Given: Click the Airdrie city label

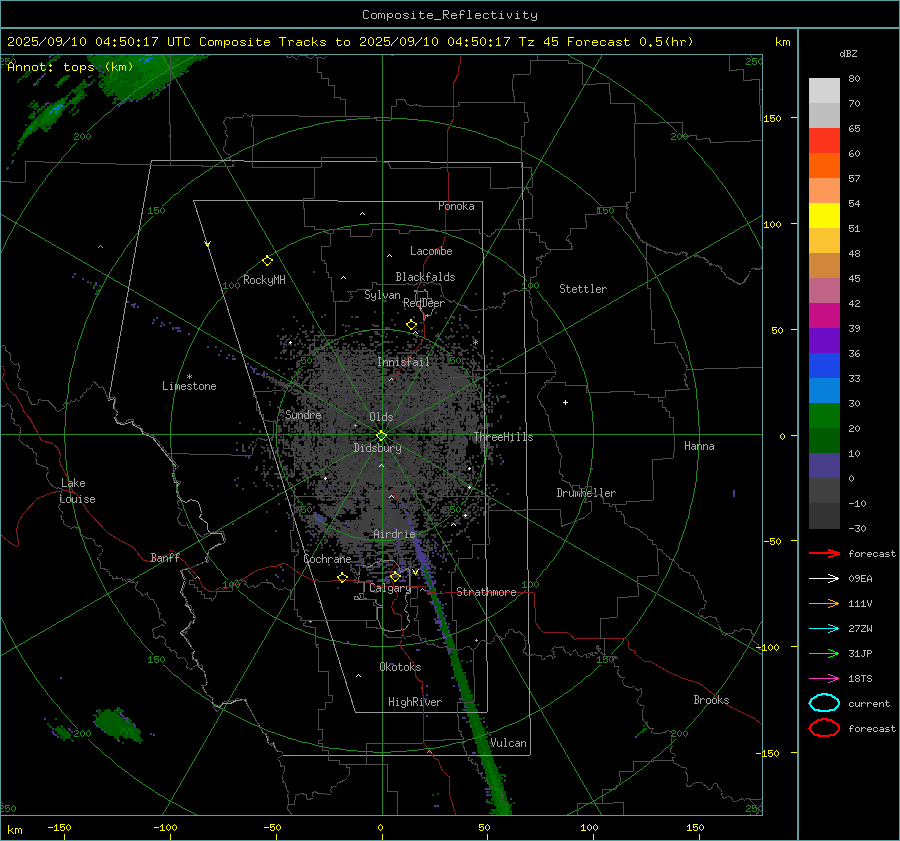Looking at the screenshot, I should [x=394, y=534].
